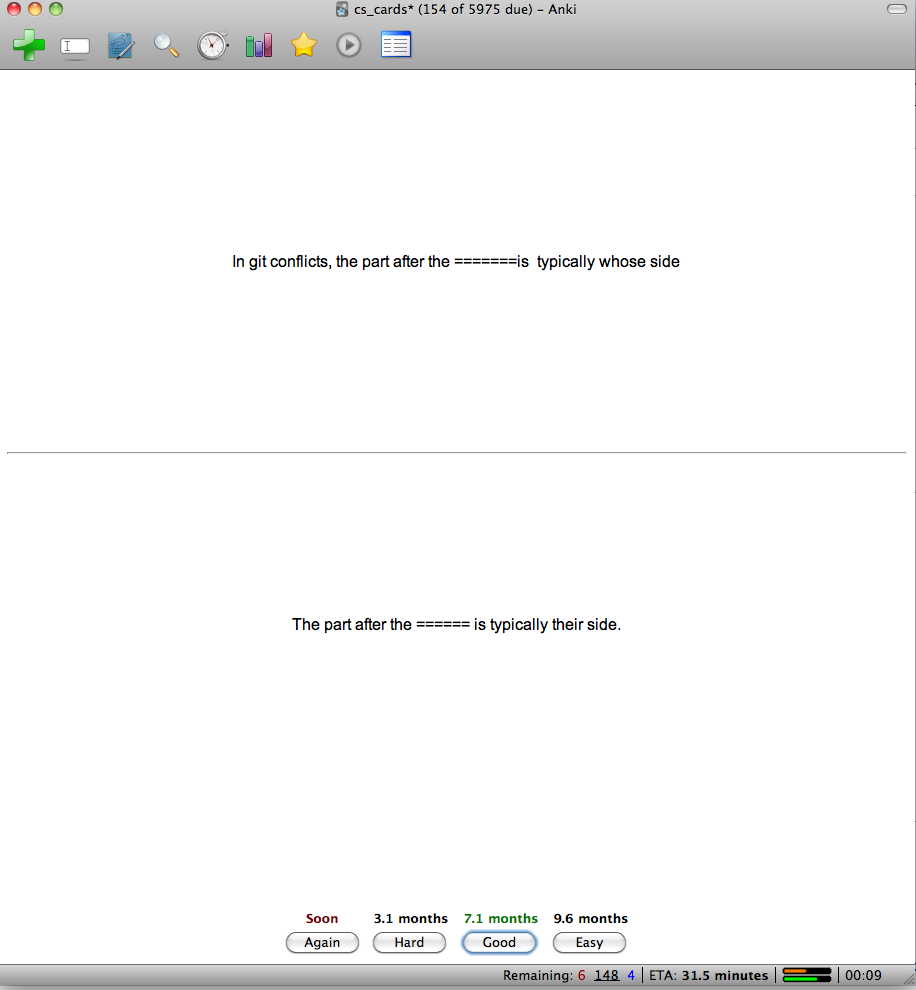Click the stopwatch timeboxing icon

coord(212,46)
